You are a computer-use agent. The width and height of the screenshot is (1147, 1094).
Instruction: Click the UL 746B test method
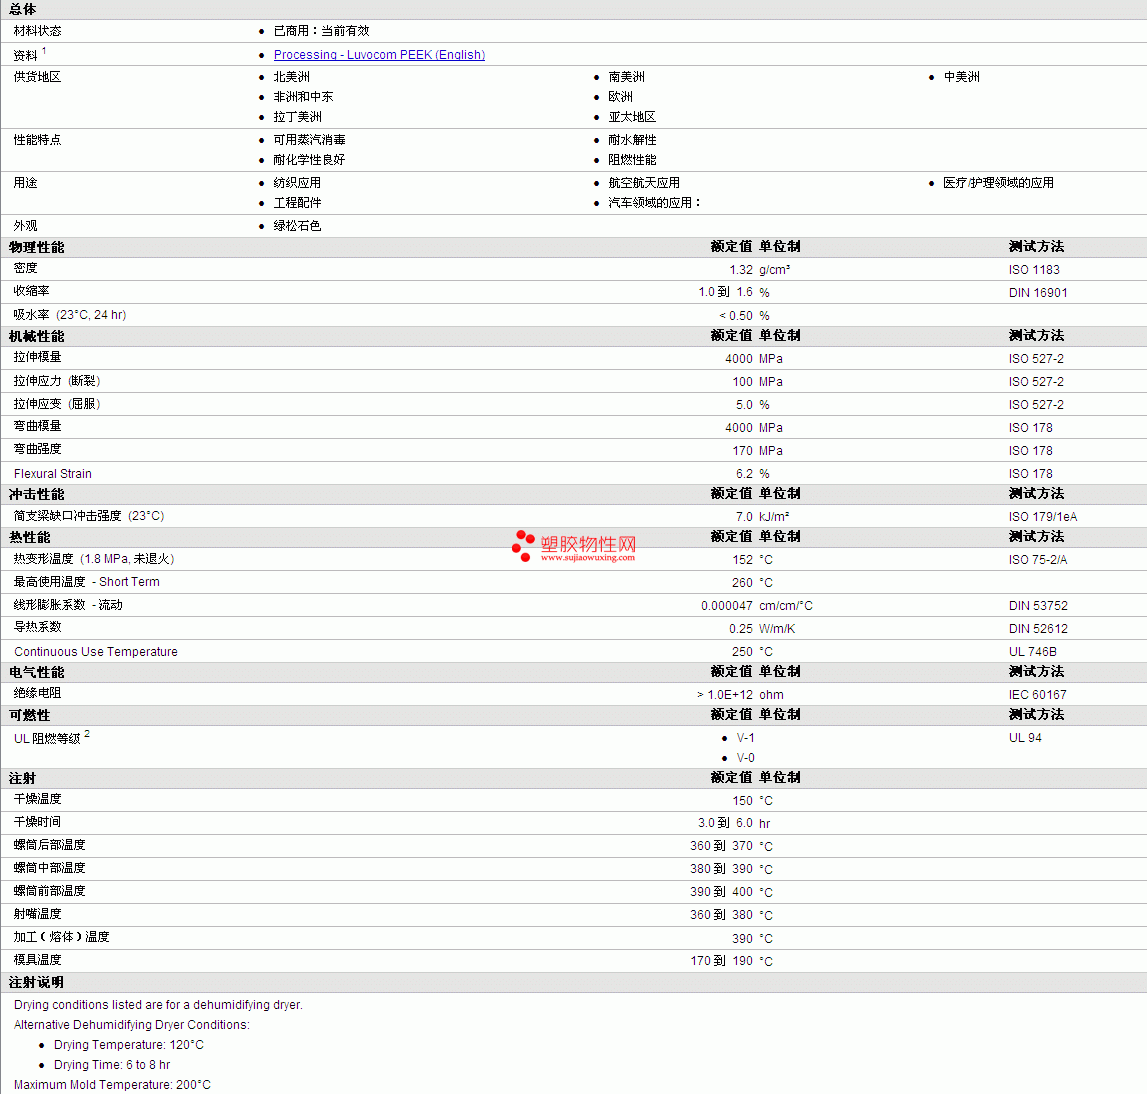coord(1032,652)
